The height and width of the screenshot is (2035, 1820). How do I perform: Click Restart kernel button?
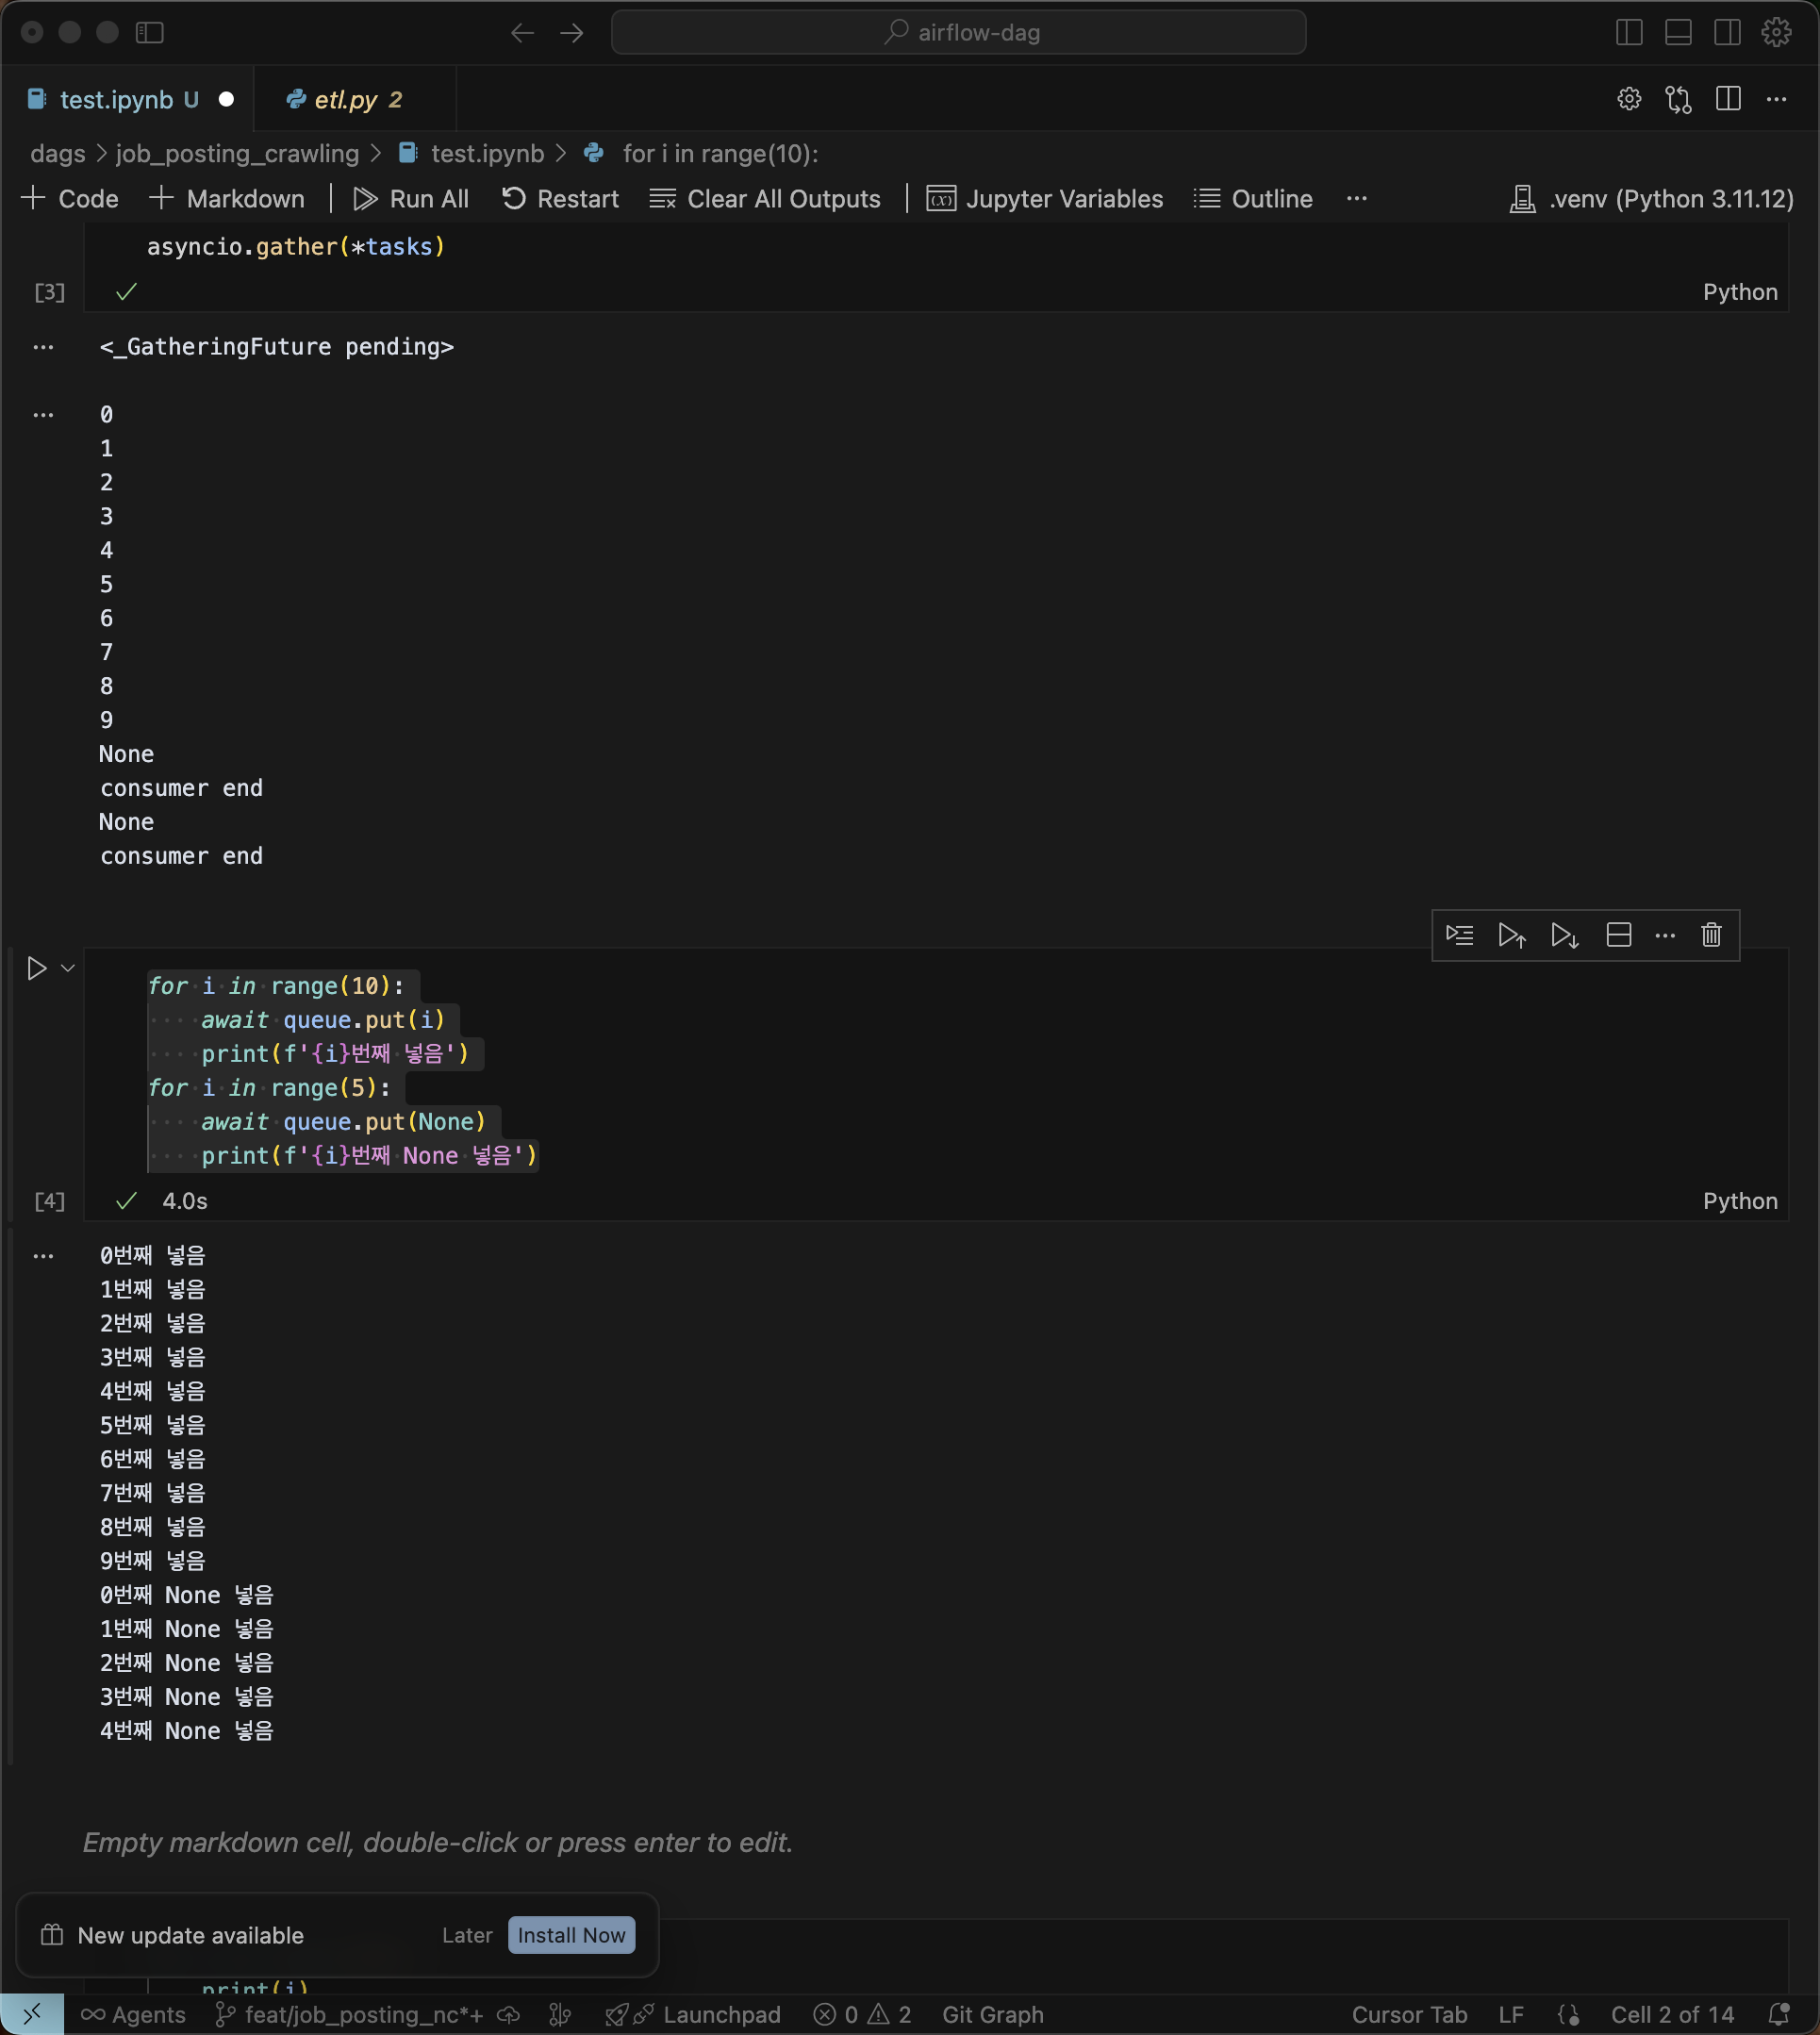tap(560, 199)
